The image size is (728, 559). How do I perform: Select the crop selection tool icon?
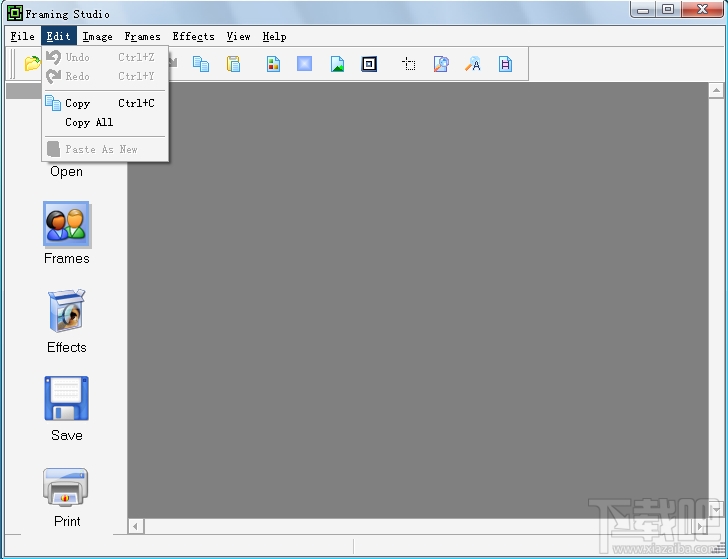click(x=409, y=64)
